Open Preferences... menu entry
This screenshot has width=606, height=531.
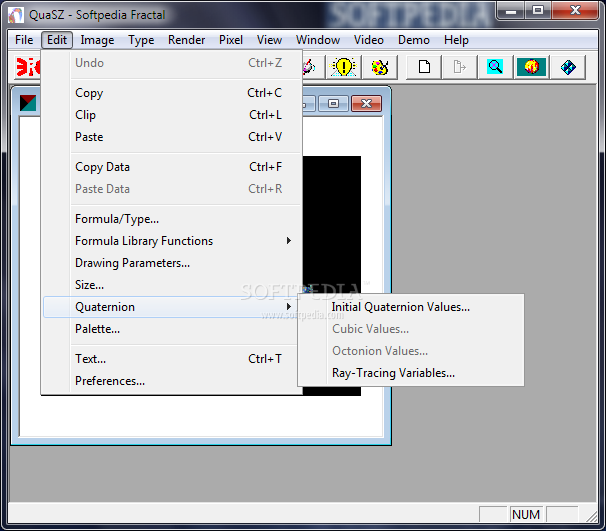pos(172,381)
